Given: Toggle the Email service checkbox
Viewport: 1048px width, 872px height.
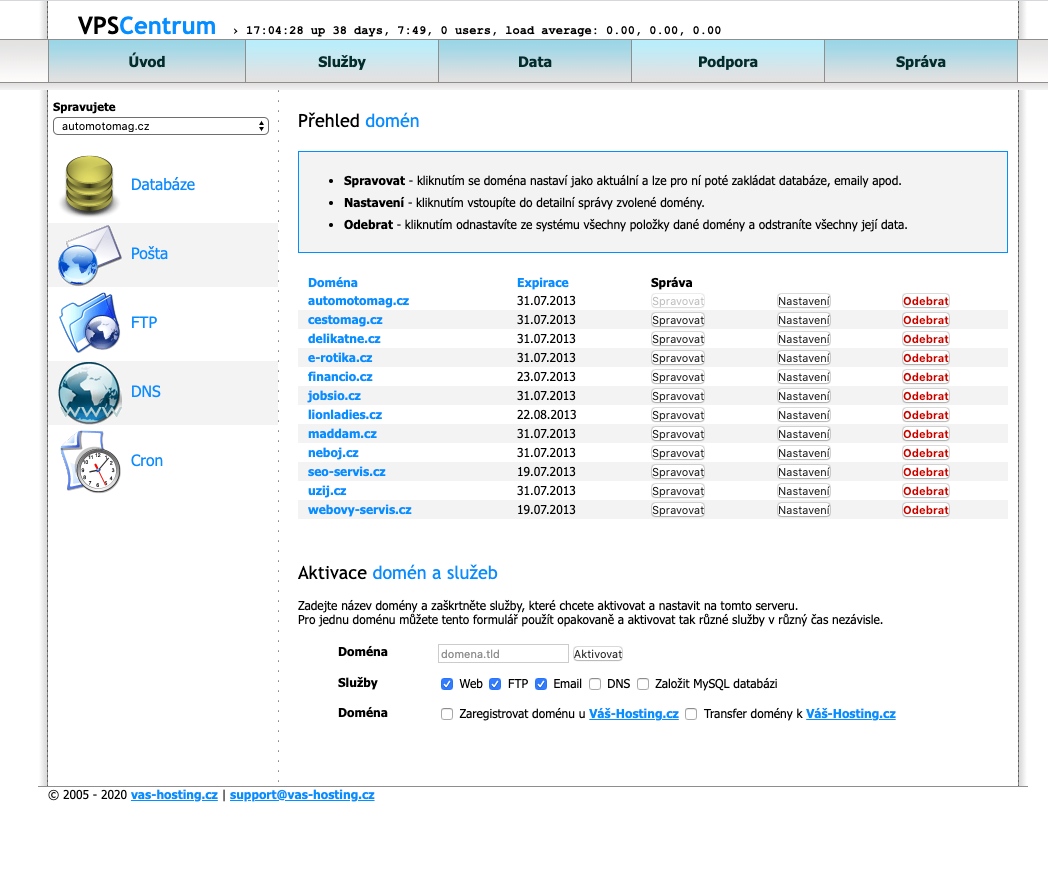Looking at the screenshot, I should [541, 684].
